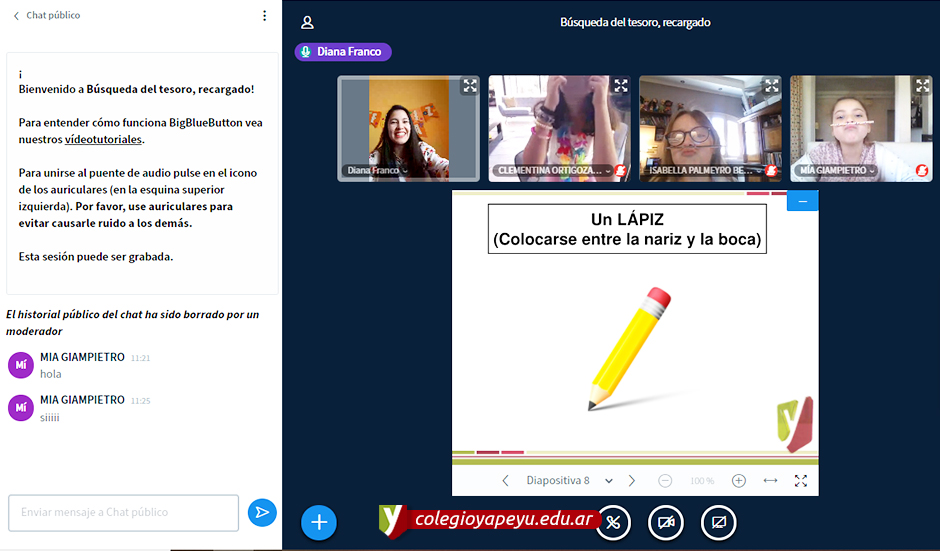
Task: Toggle the webcam sharing button
Action: (666, 522)
